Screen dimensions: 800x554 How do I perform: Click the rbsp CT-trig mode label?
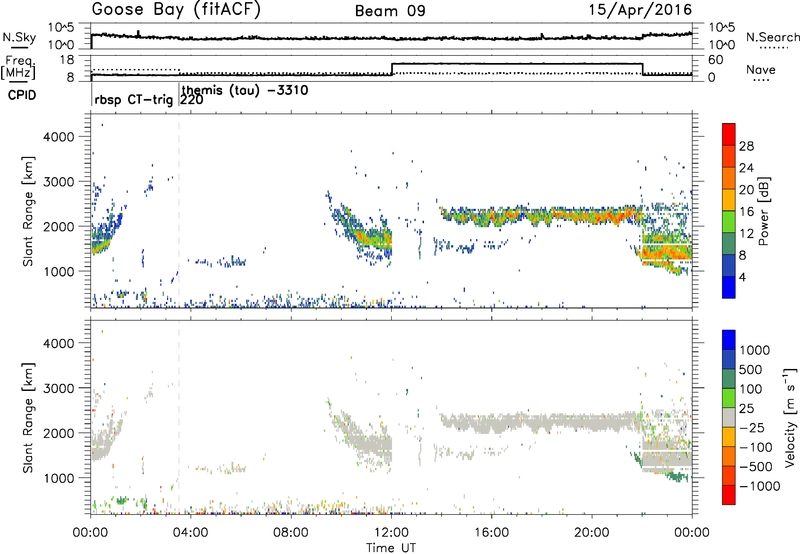[x=134, y=99]
